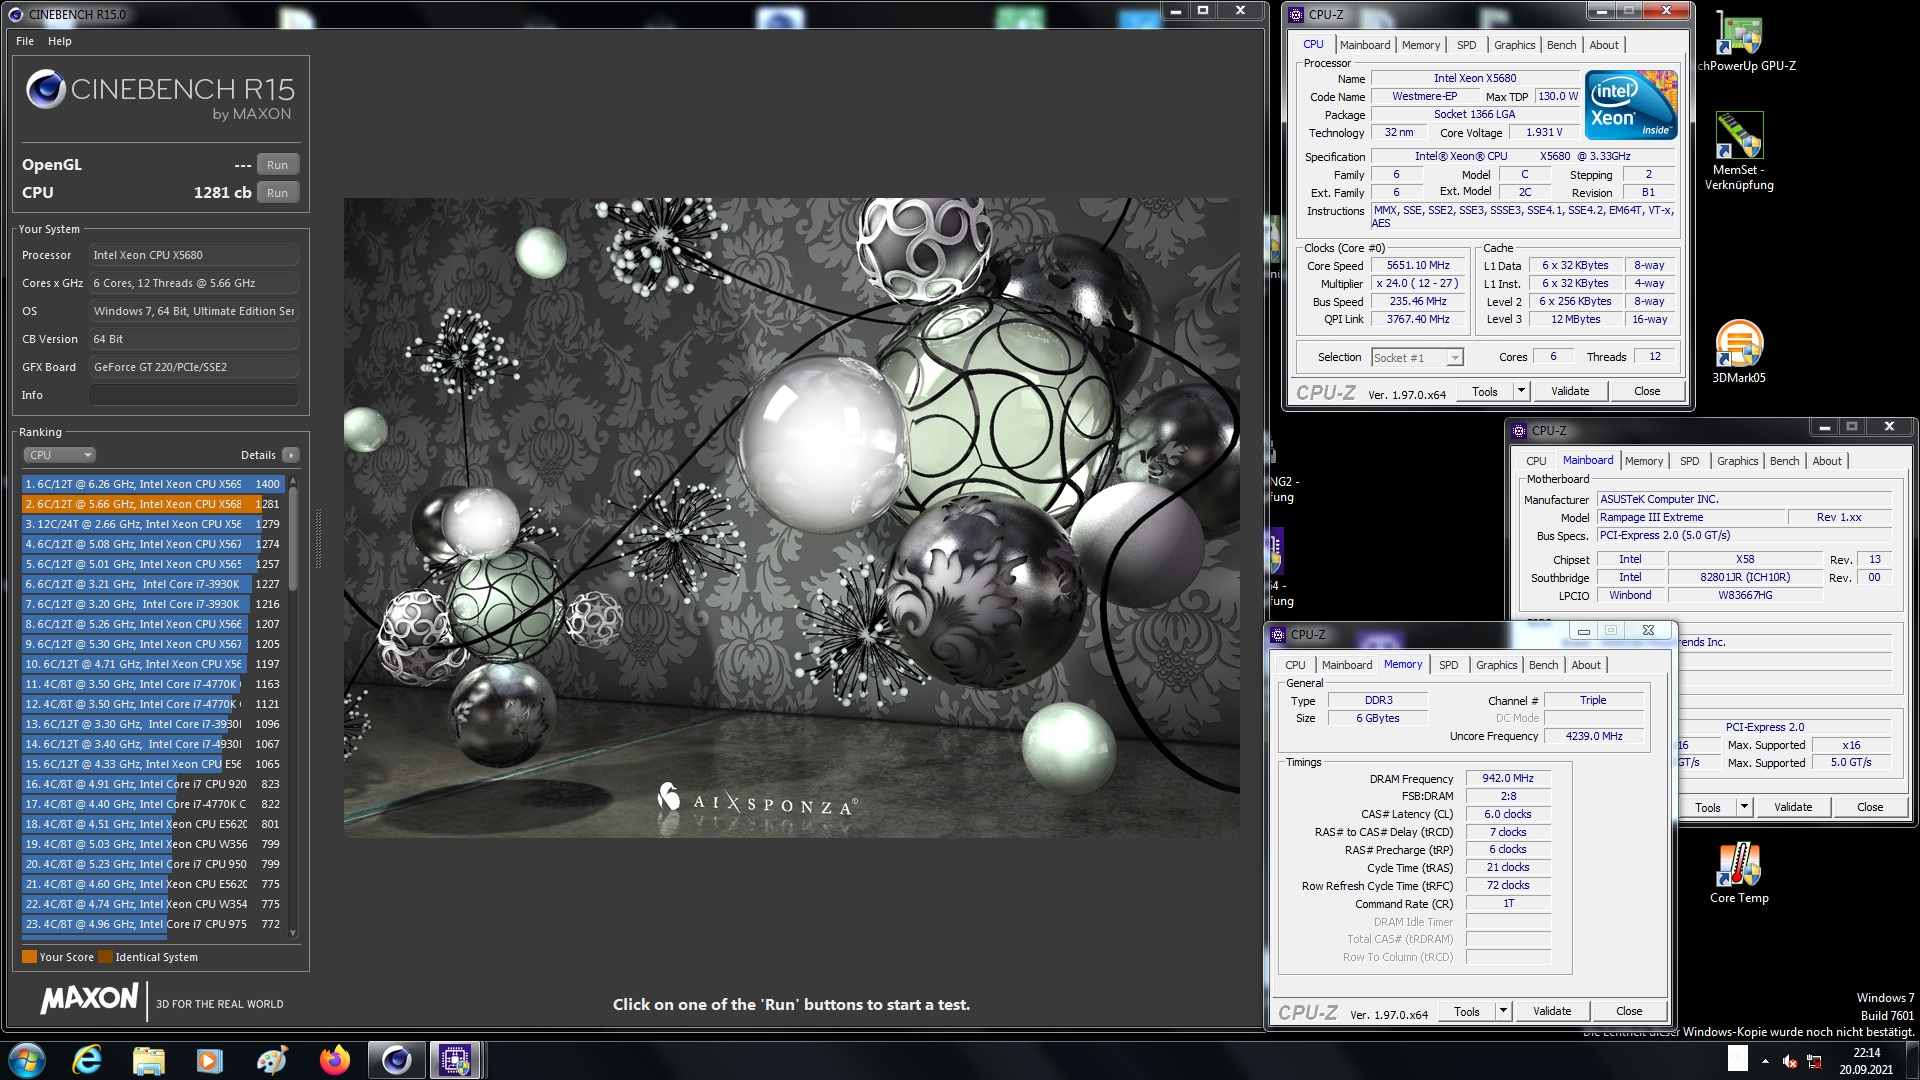Click the rendered spheres image
The height and width of the screenshot is (1080, 1920).
(x=791, y=517)
